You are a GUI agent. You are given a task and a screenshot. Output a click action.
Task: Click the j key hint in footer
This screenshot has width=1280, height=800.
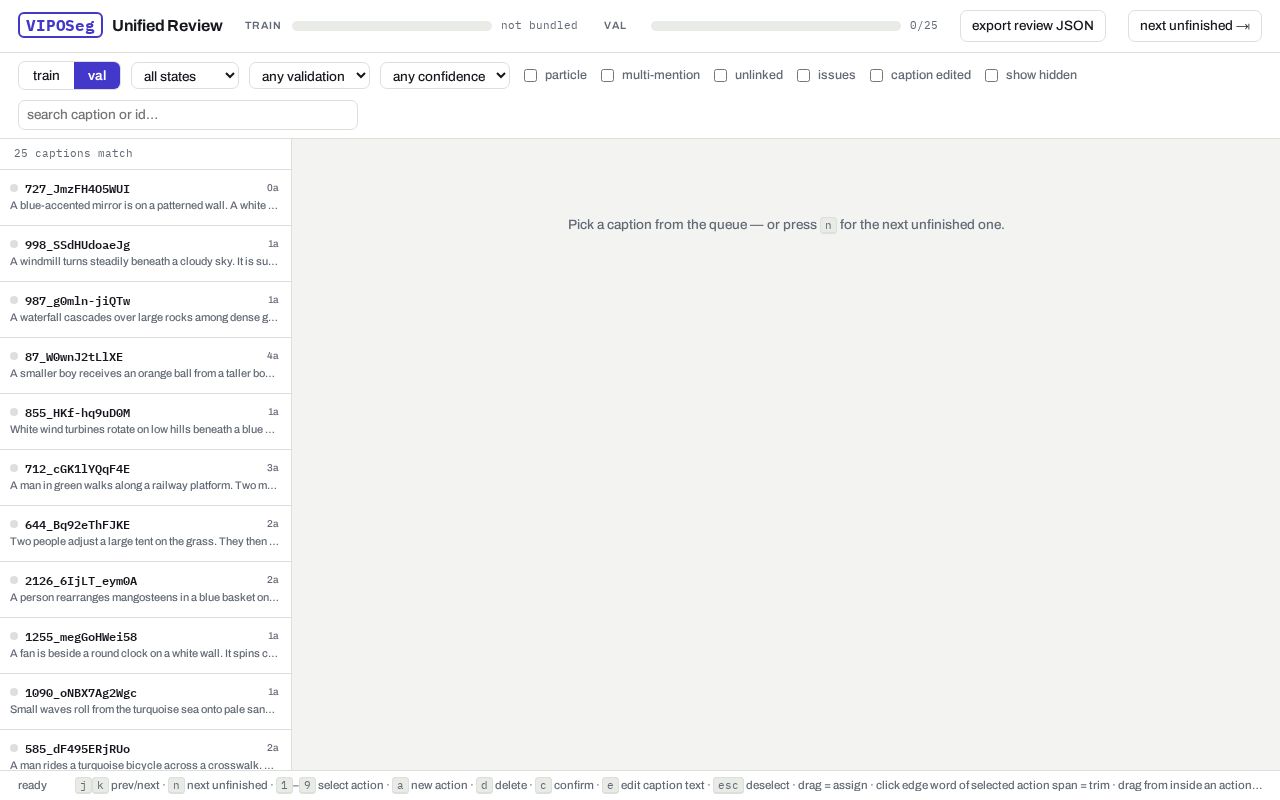83,786
